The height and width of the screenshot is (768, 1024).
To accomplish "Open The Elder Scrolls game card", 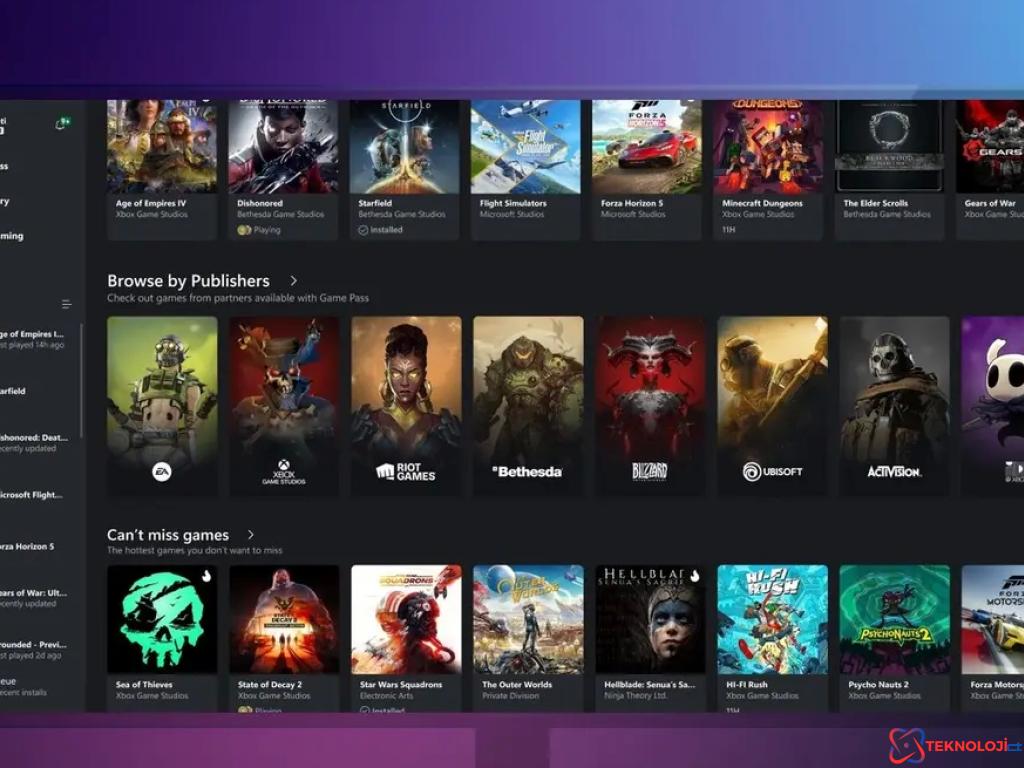I will [889, 170].
